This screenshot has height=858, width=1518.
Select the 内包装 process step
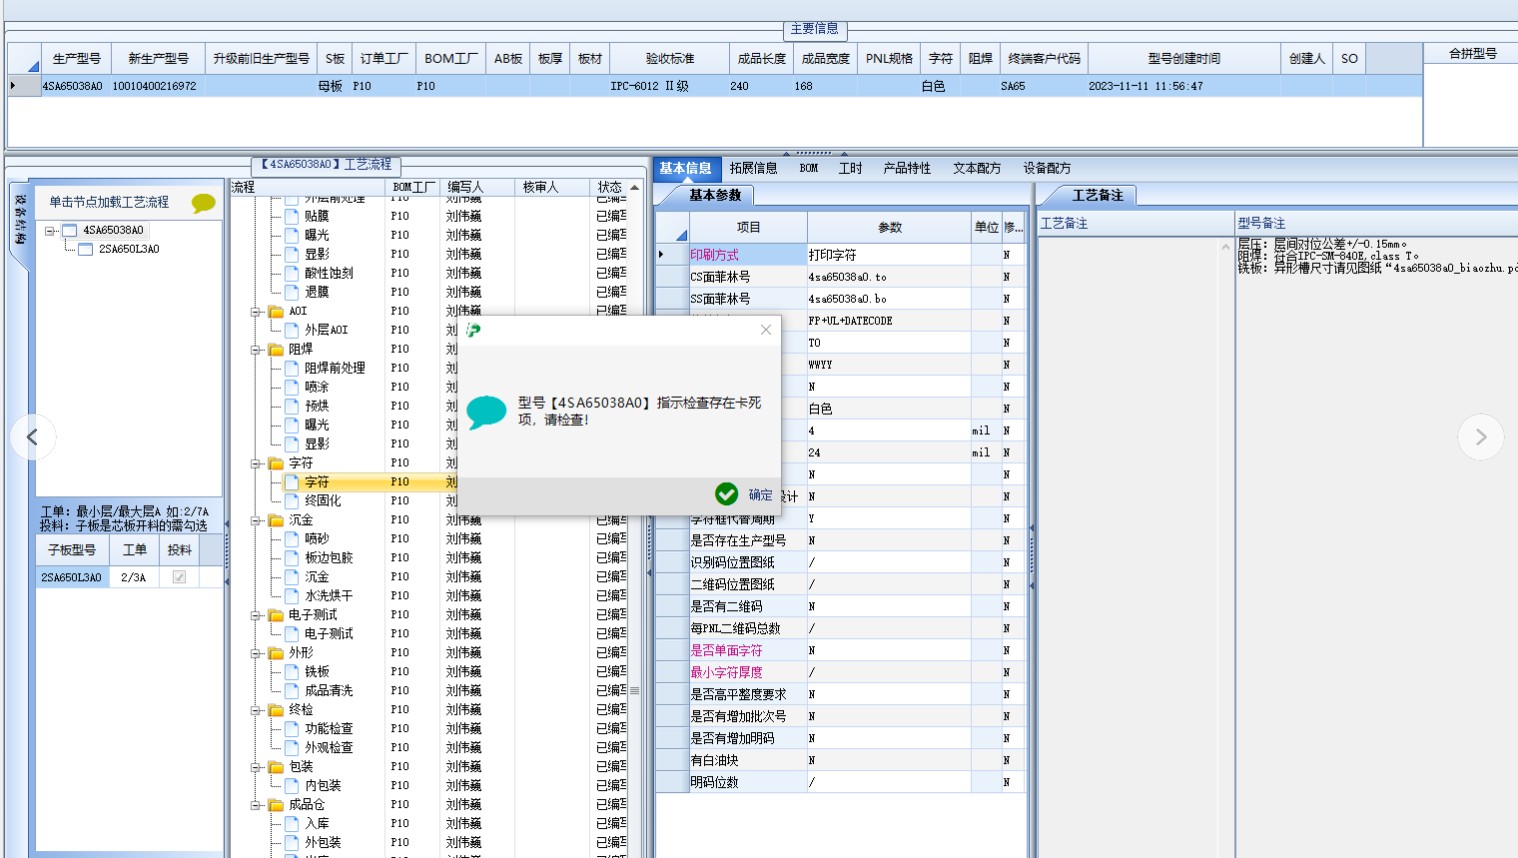(322, 786)
